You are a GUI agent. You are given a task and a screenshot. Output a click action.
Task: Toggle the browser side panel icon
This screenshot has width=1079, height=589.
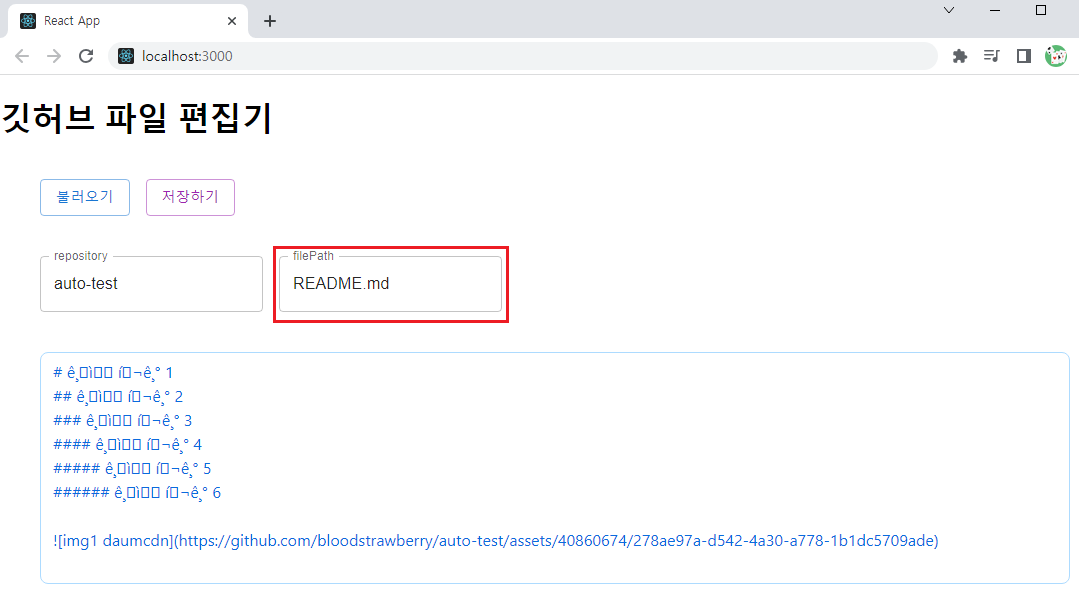(1024, 56)
